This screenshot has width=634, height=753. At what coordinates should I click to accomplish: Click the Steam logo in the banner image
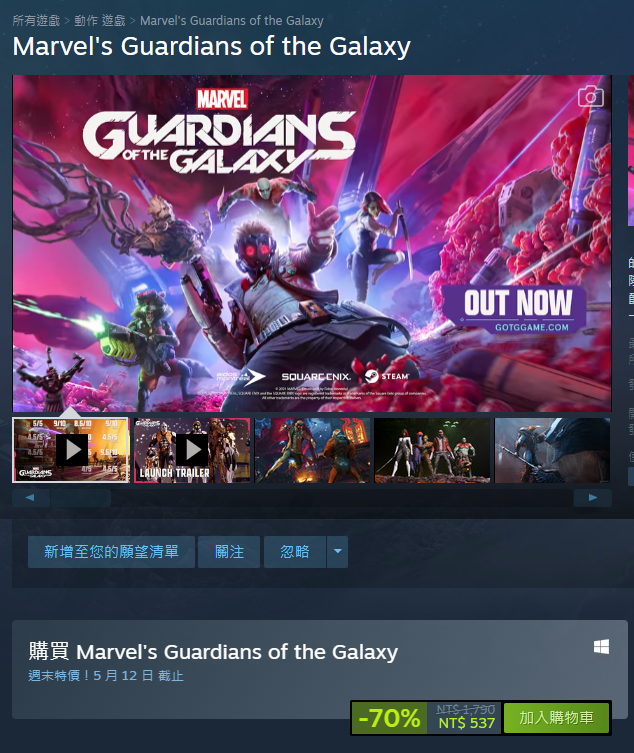tap(387, 376)
